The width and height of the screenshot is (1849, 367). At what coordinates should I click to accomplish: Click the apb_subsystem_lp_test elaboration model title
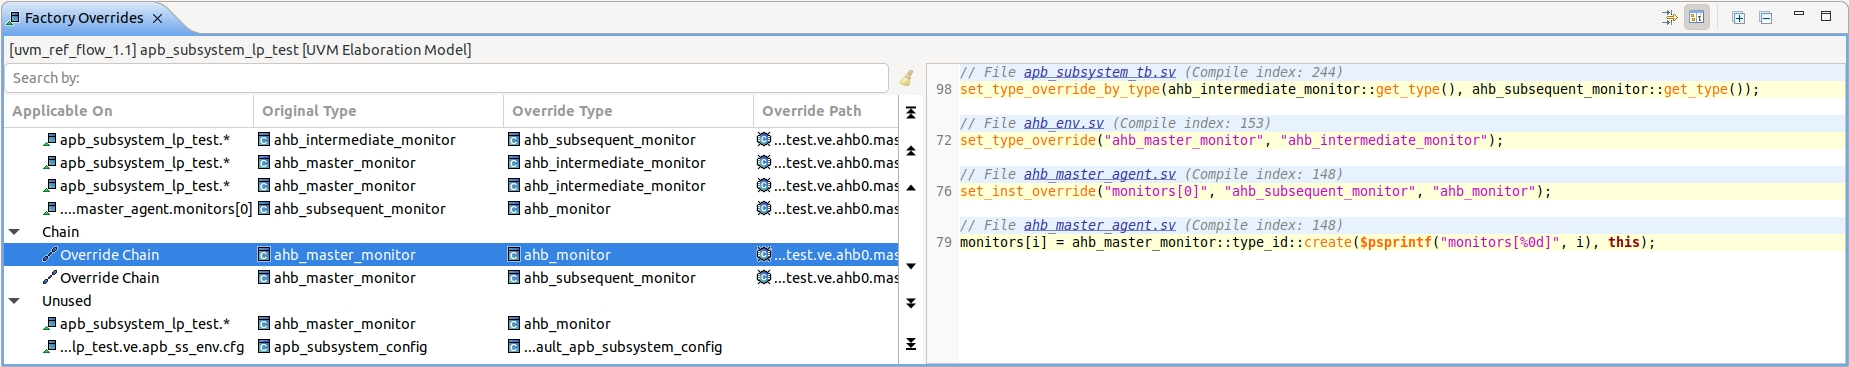coord(240,49)
